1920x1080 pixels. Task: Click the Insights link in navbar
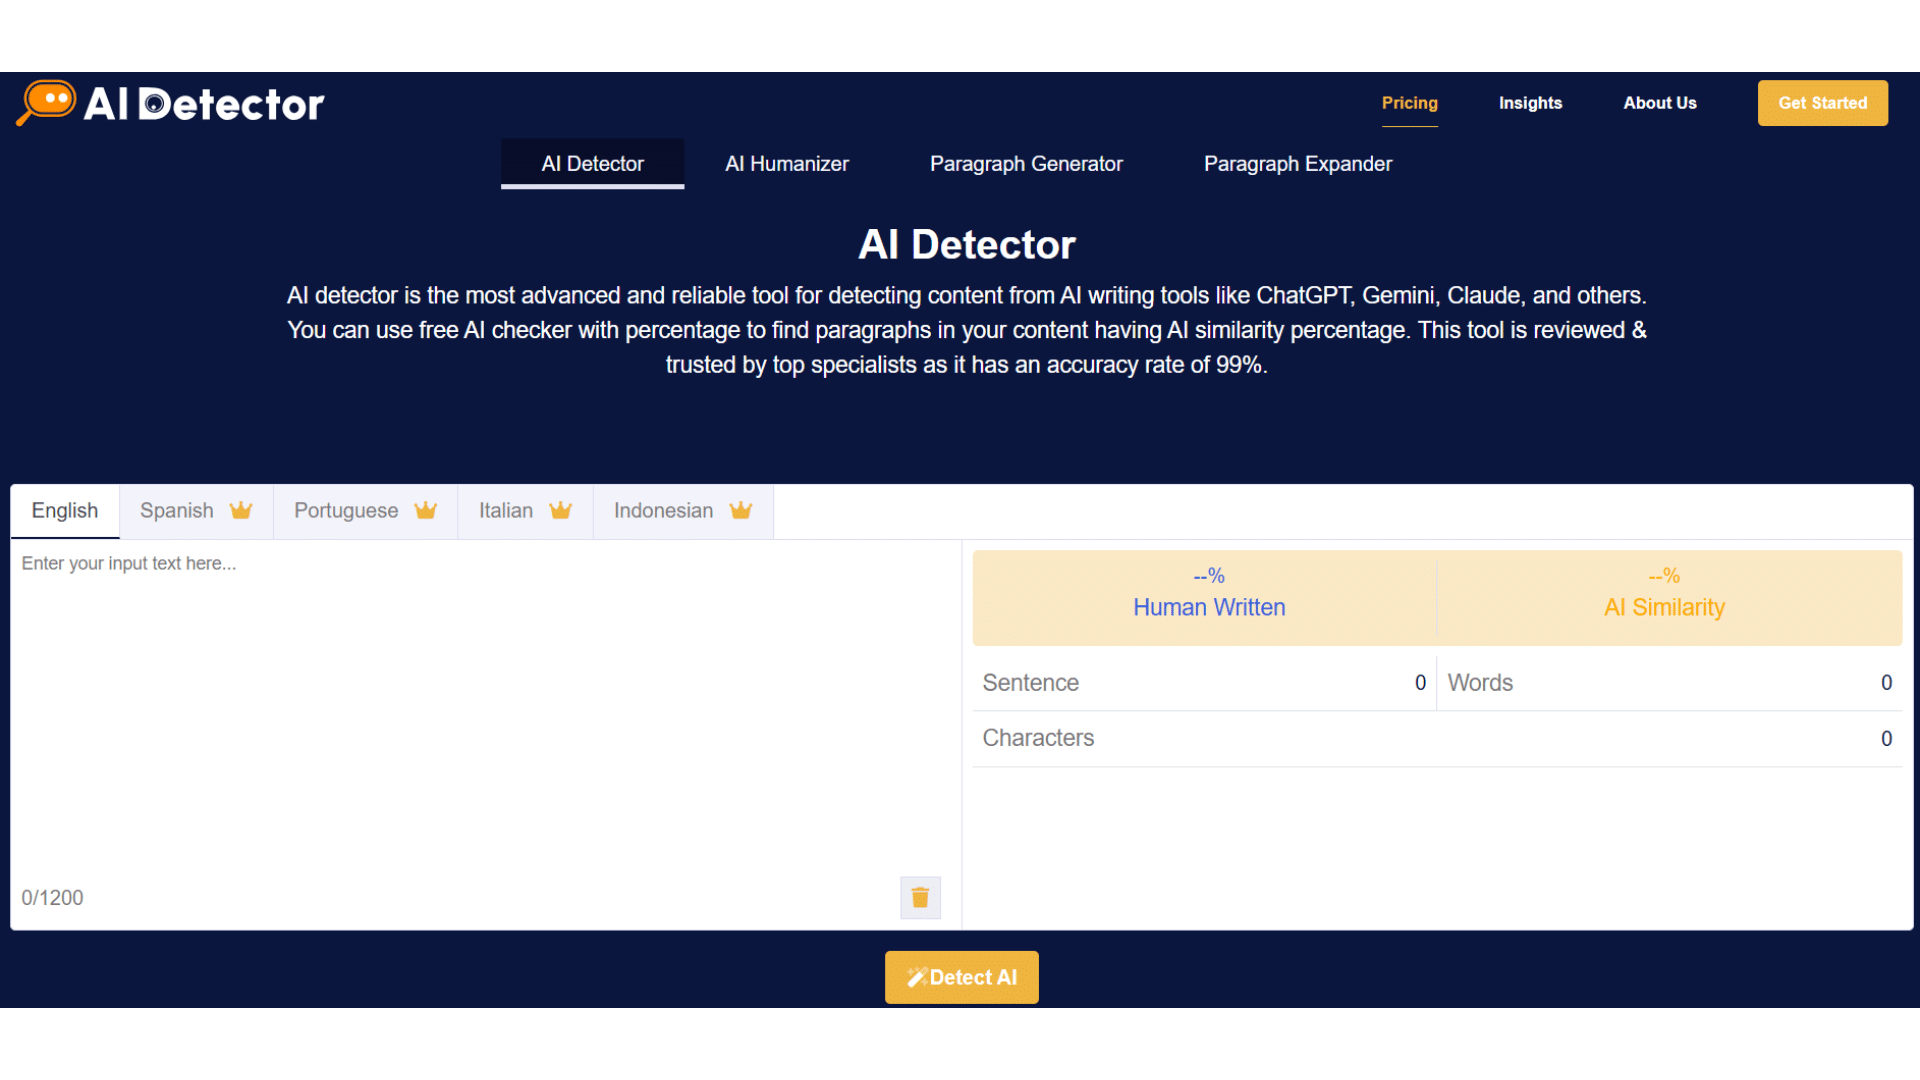[x=1530, y=103]
